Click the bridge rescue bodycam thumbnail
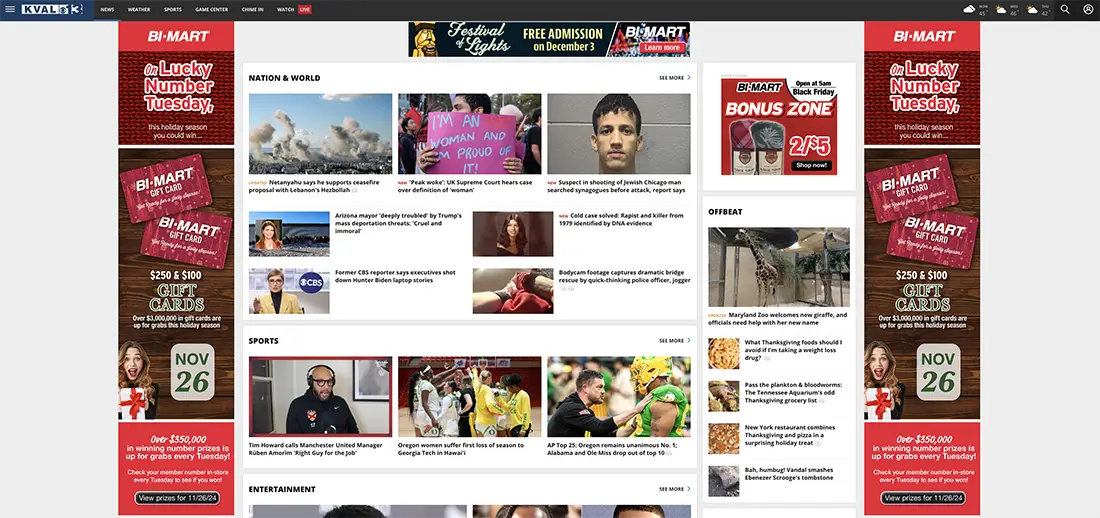The image size is (1100, 518). (513, 291)
